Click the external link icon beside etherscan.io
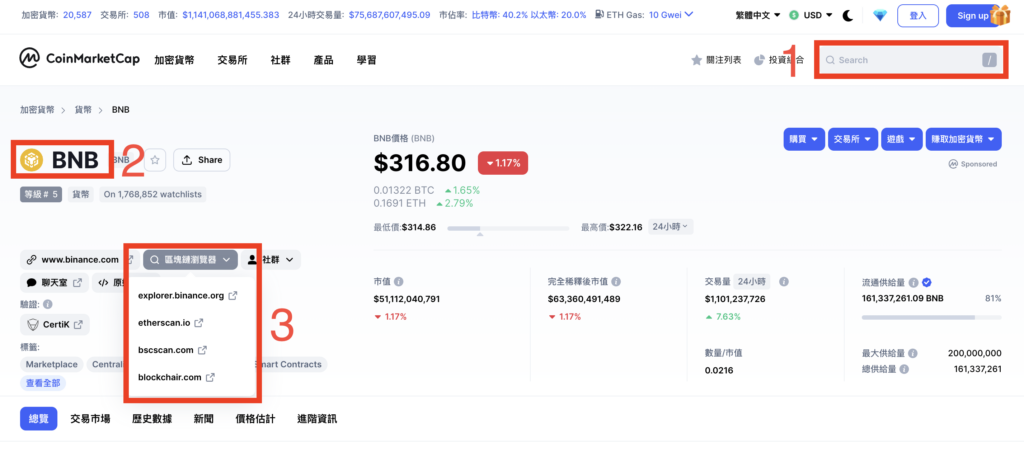Screen dimensions: 1024x452 point(199,323)
